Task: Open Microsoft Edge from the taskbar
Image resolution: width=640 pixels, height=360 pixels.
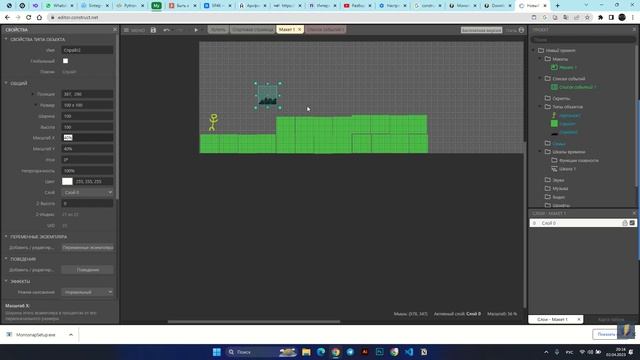Action: [x=321, y=352]
